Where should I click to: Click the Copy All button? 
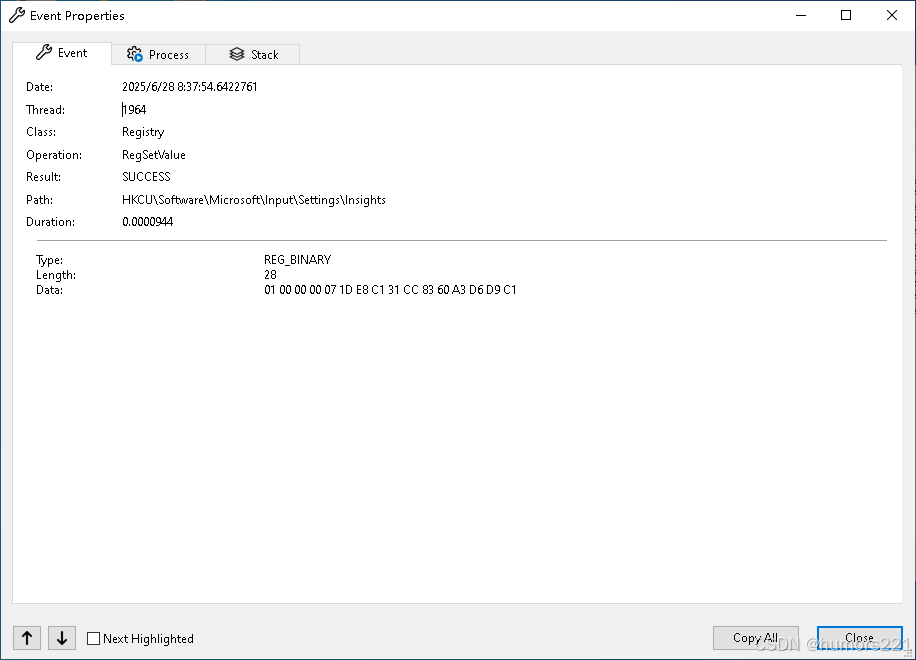click(x=755, y=637)
